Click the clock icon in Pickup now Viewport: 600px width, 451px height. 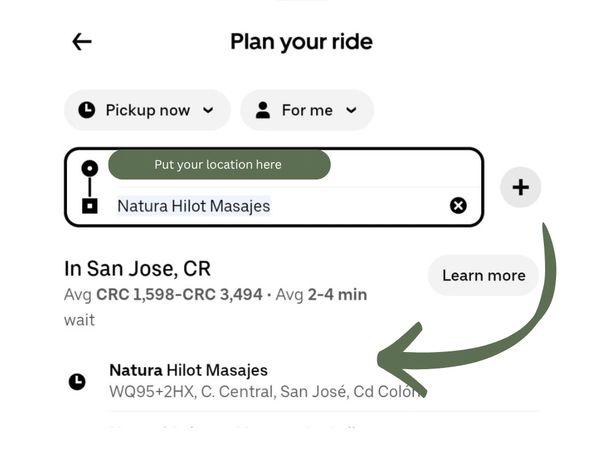pyautogui.click(x=87, y=110)
